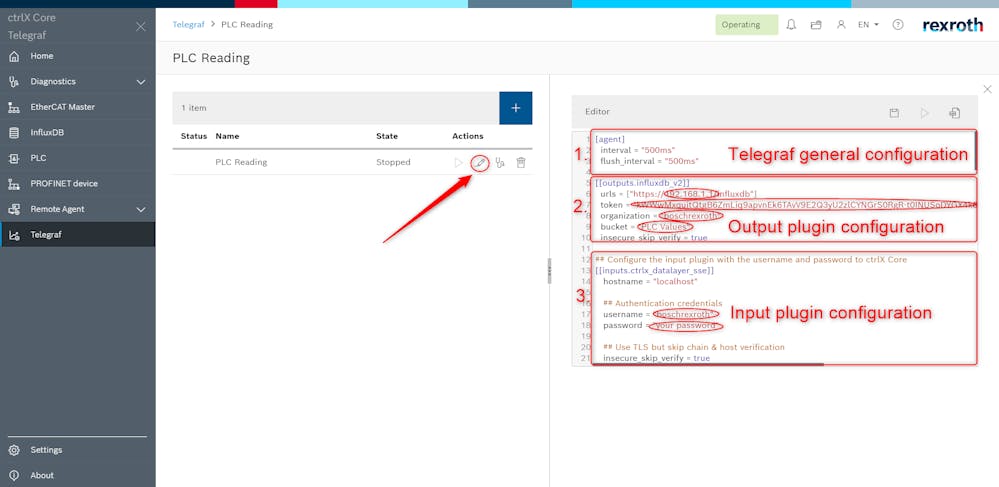Click the Stopped state cell

(x=393, y=163)
